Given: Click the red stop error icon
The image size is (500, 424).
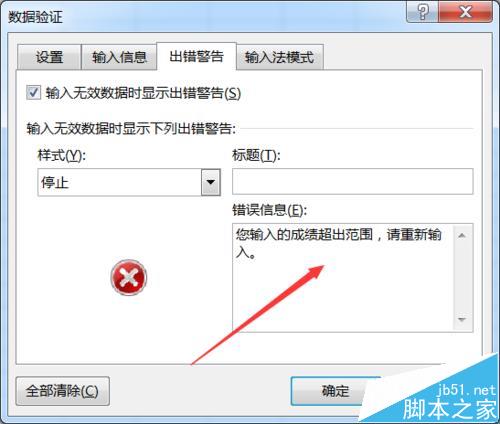Looking at the screenshot, I should [129, 277].
